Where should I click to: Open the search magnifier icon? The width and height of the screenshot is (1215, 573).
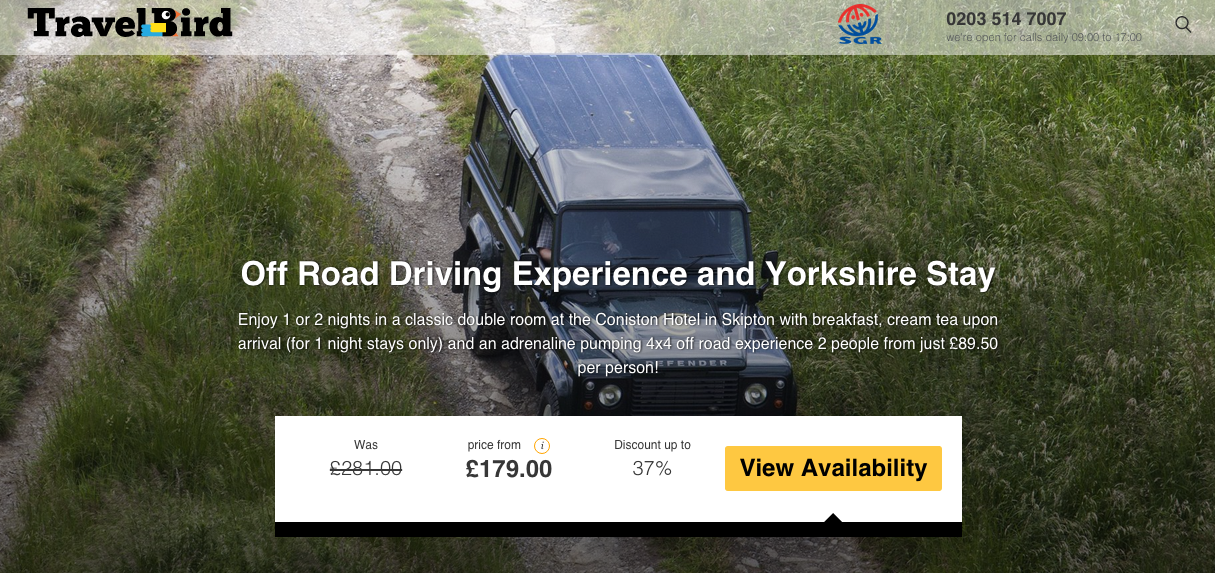click(1183, 25)
